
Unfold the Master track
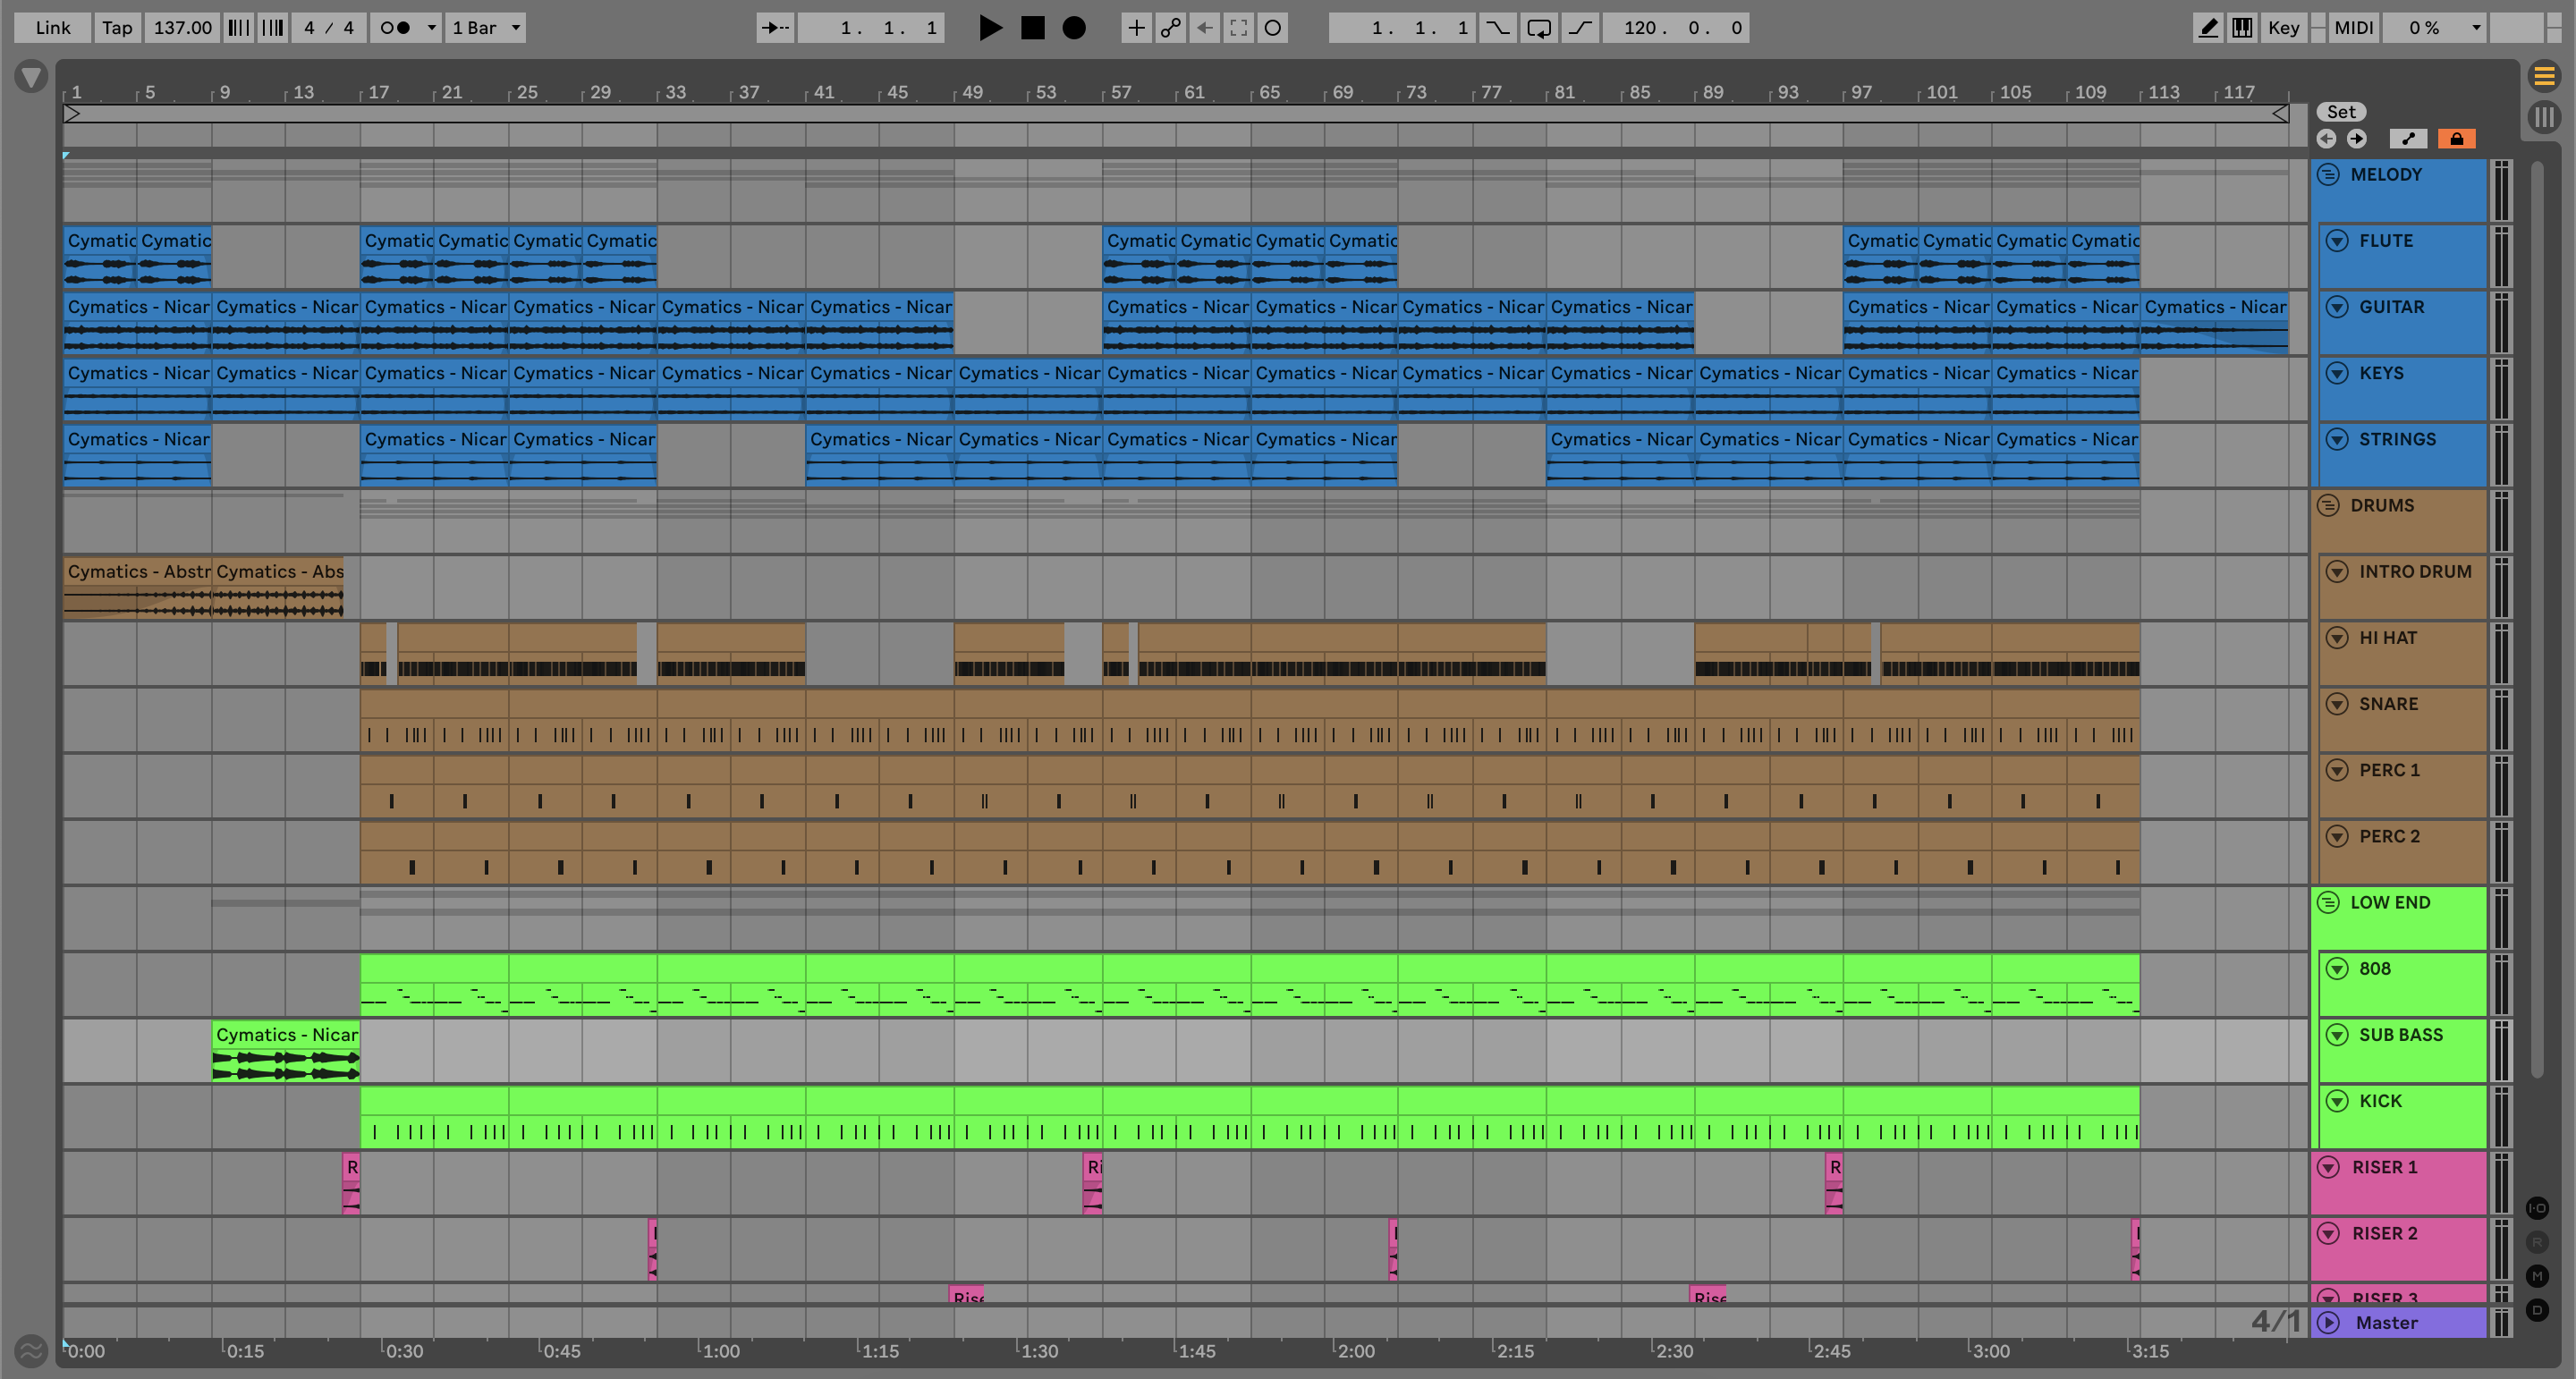tap(2328, 1322)
